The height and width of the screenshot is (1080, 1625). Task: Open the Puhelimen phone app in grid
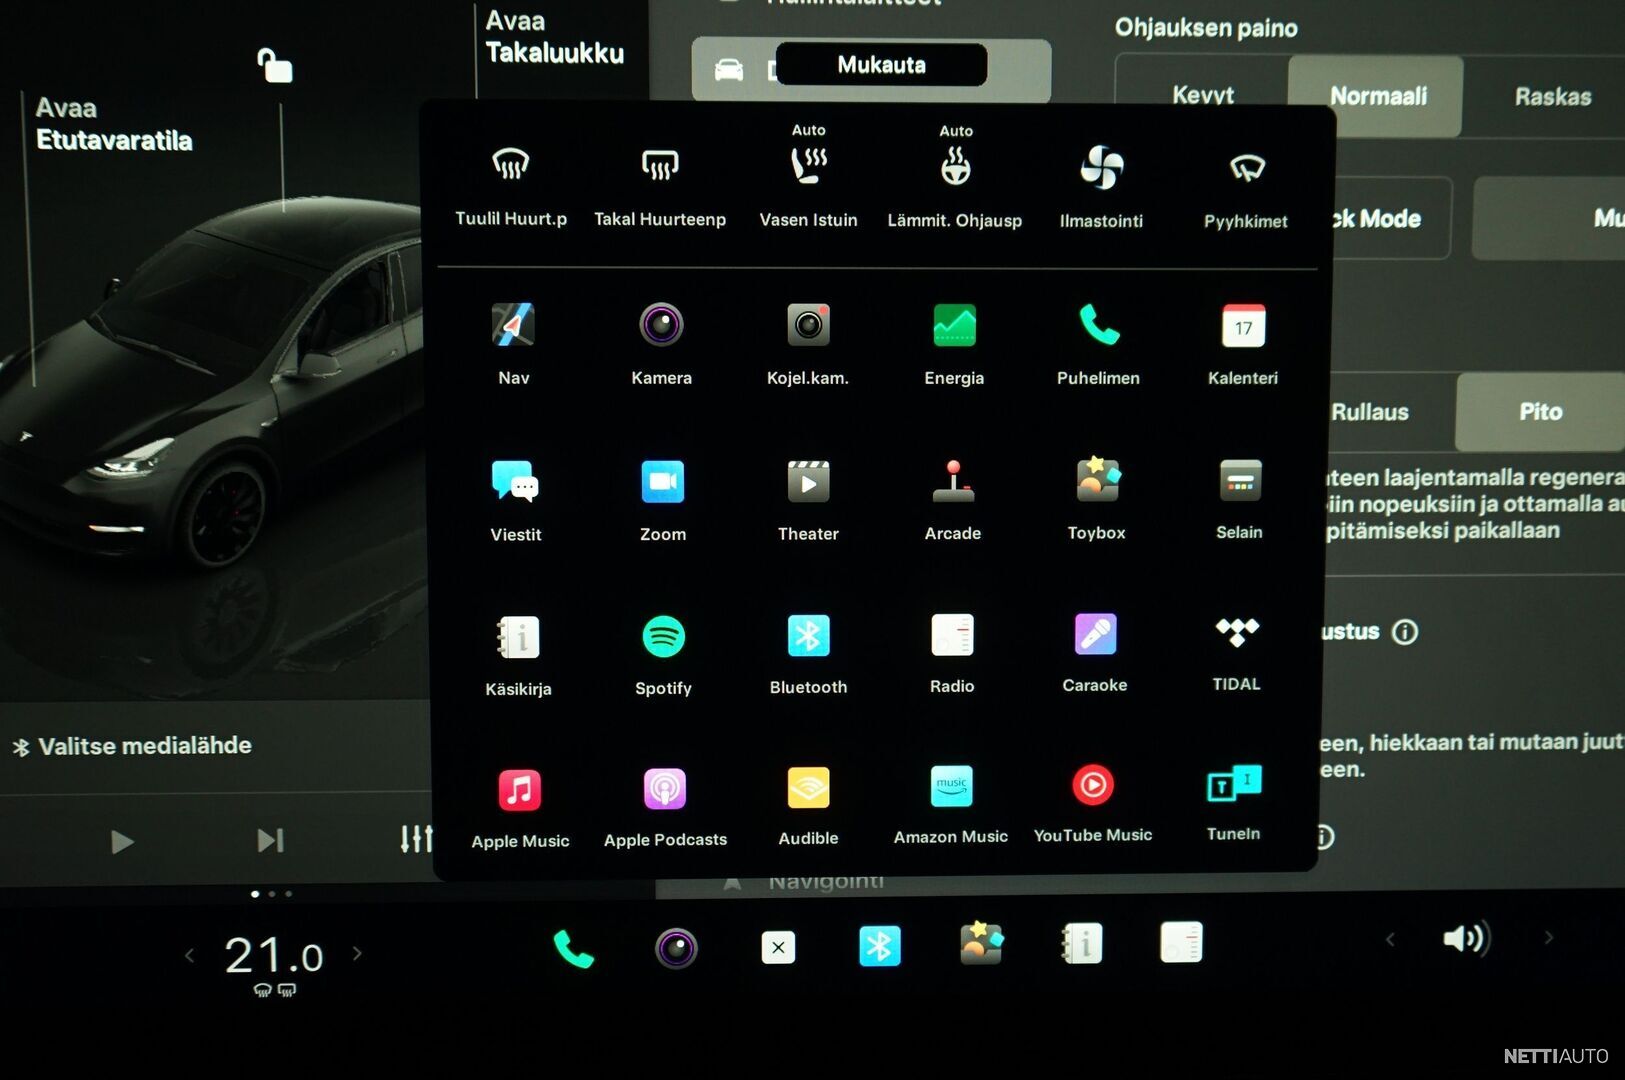point(1098,343)
